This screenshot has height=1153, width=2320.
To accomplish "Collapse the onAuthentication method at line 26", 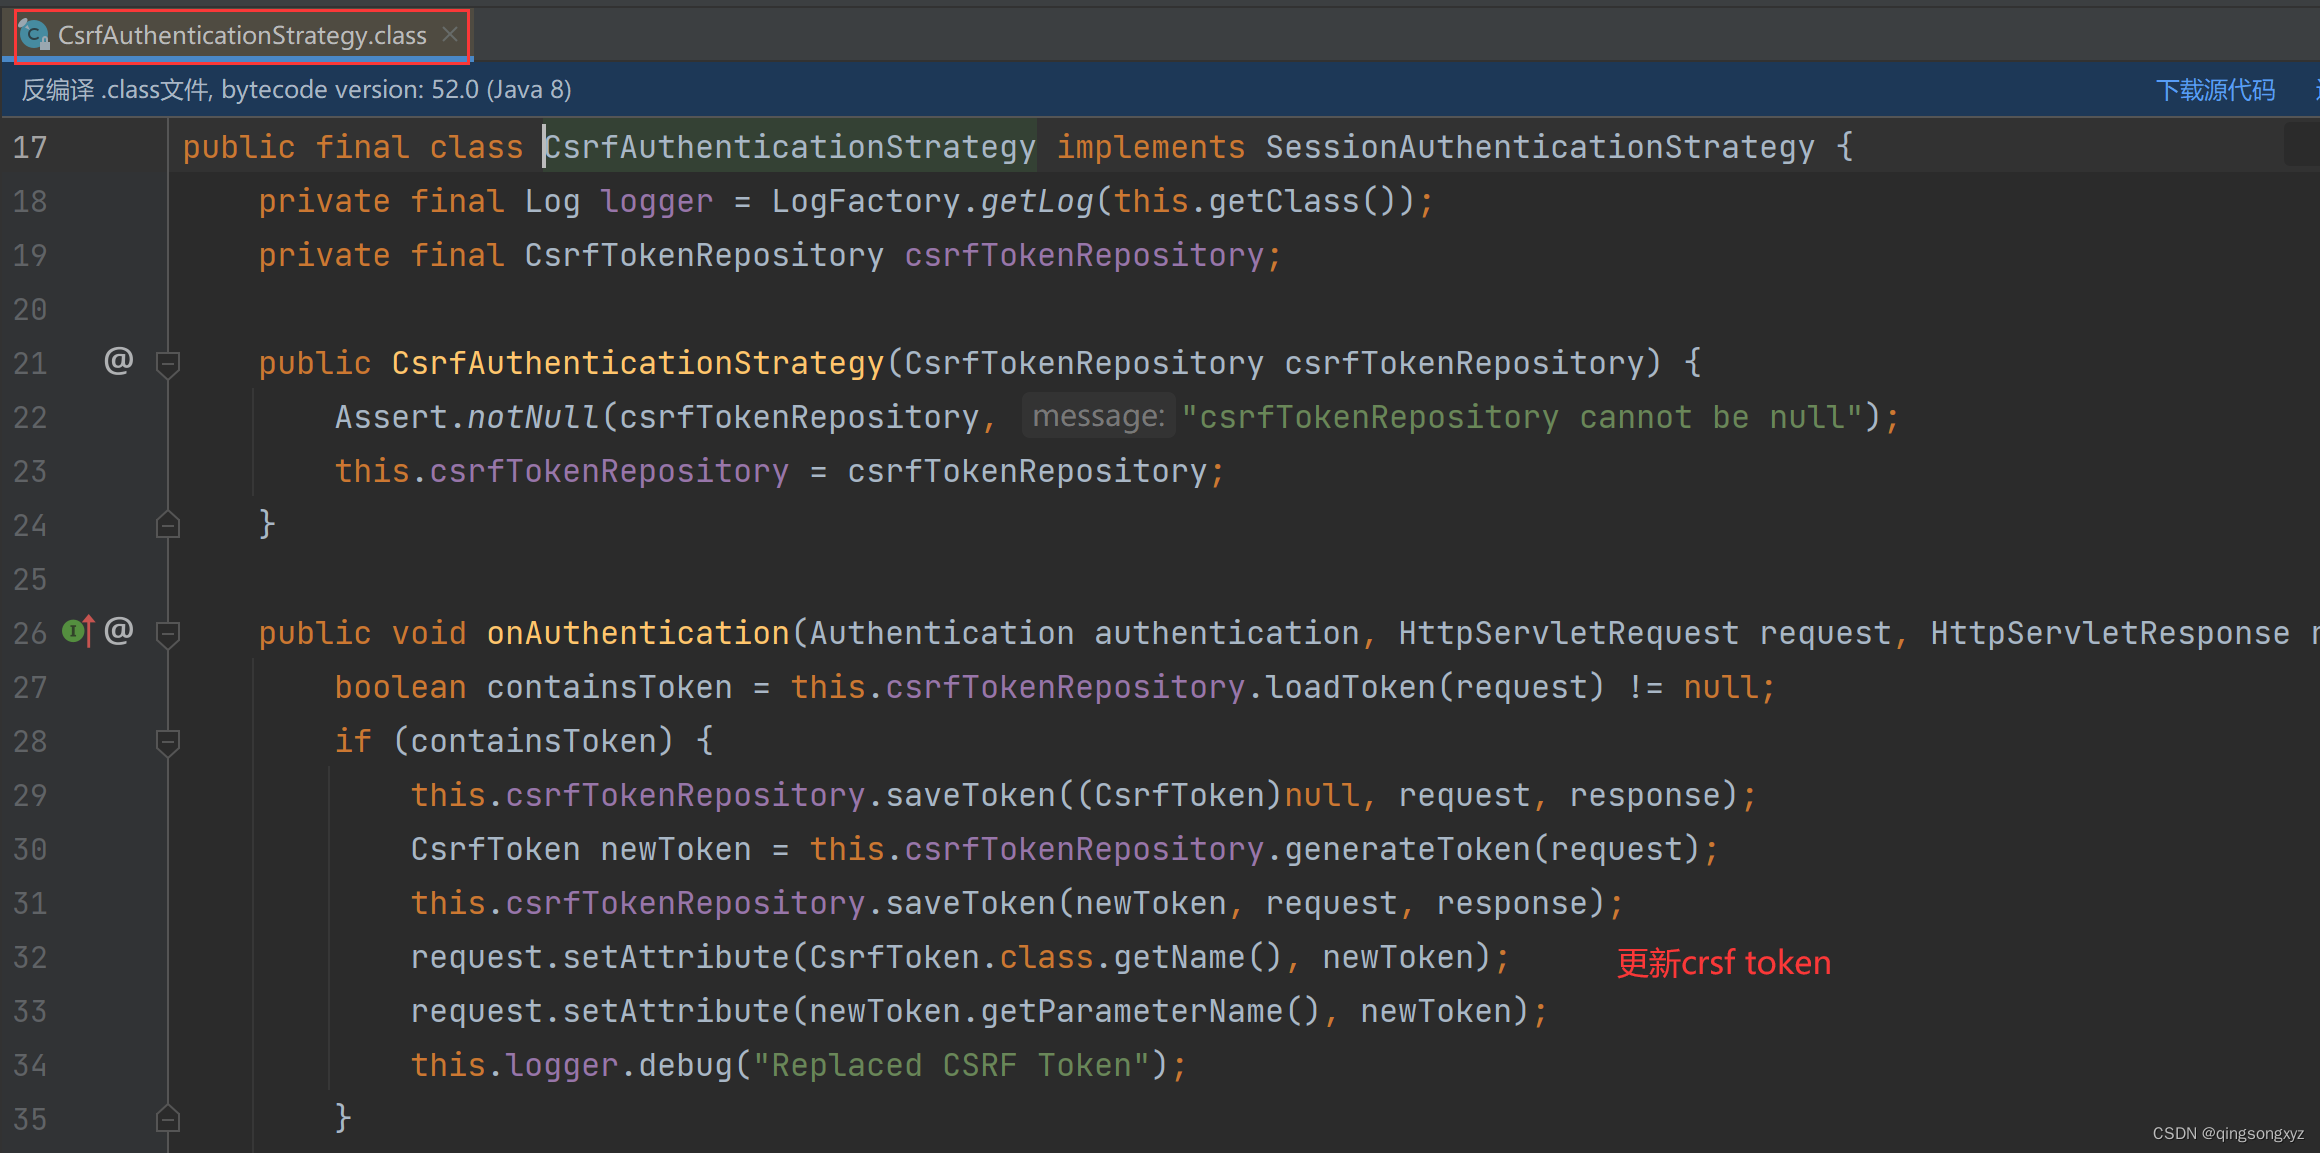I will coord(168,633).
